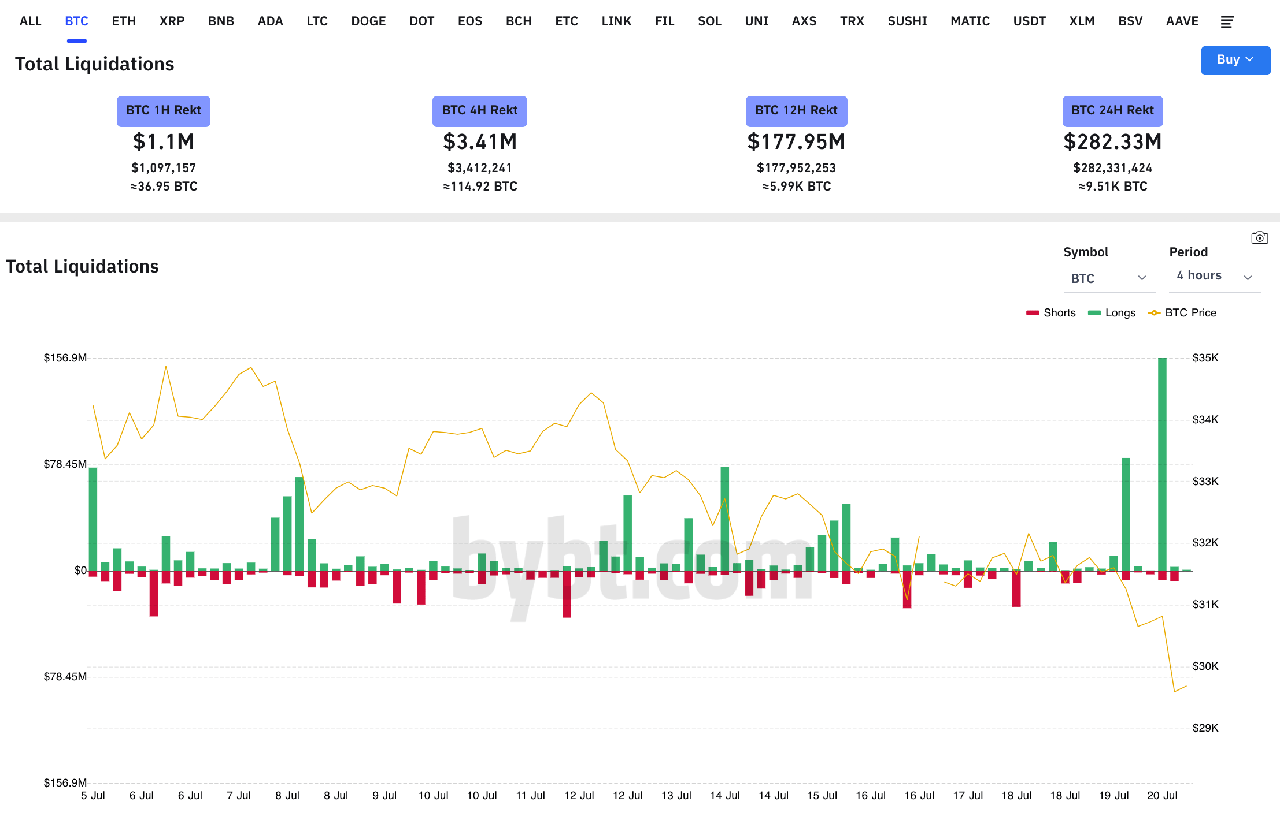Image resolution: width=1280 pixels, height=820 pixels.
Task: Click the BTC 4H Rekt badge
Action: coord(480,110)
